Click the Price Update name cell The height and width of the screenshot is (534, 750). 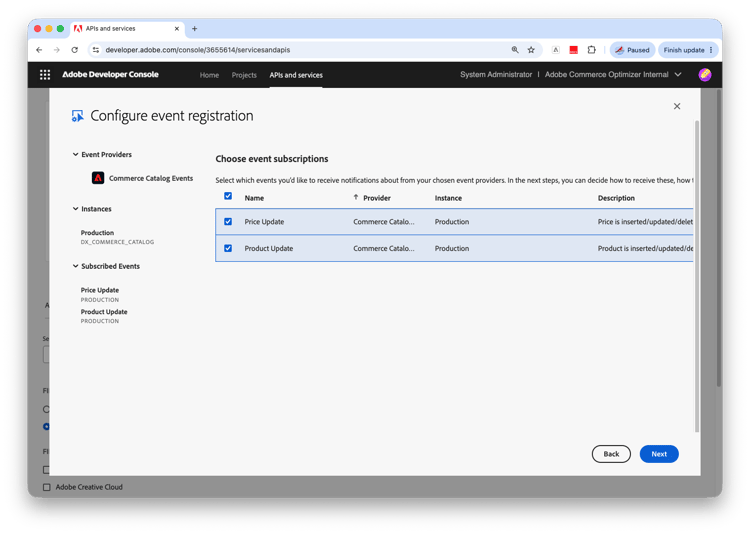[x=264, y=222]
